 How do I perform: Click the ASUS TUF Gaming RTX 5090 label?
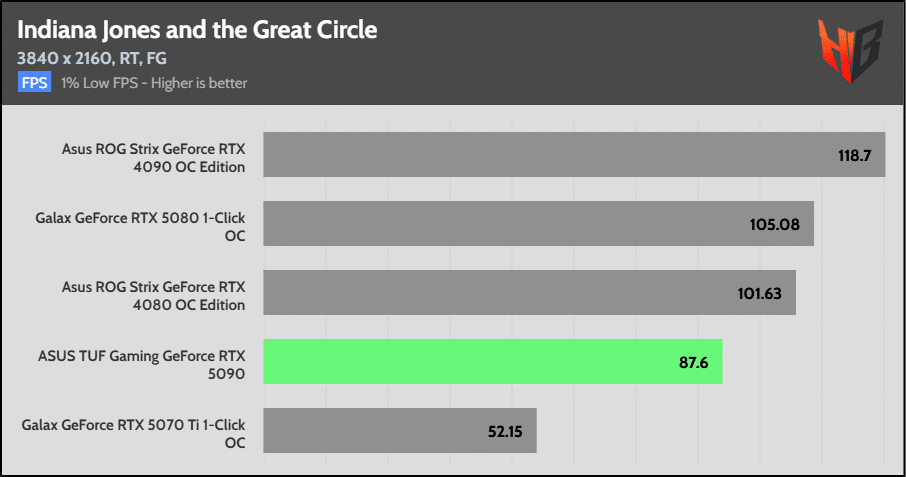pos(142,364)
